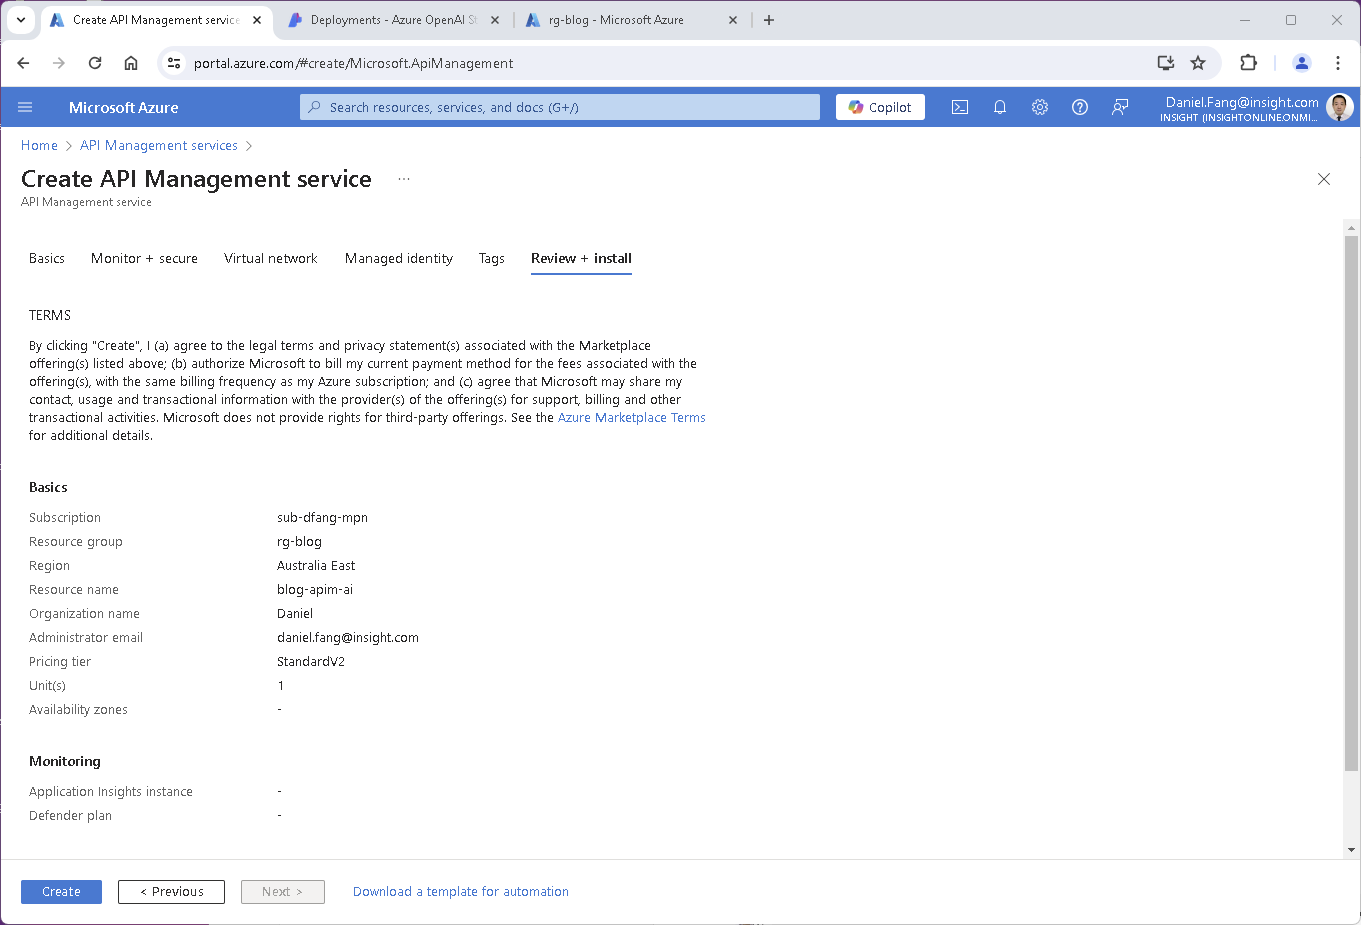
Task: Go to the Basics tab
Action: (47, 258)
